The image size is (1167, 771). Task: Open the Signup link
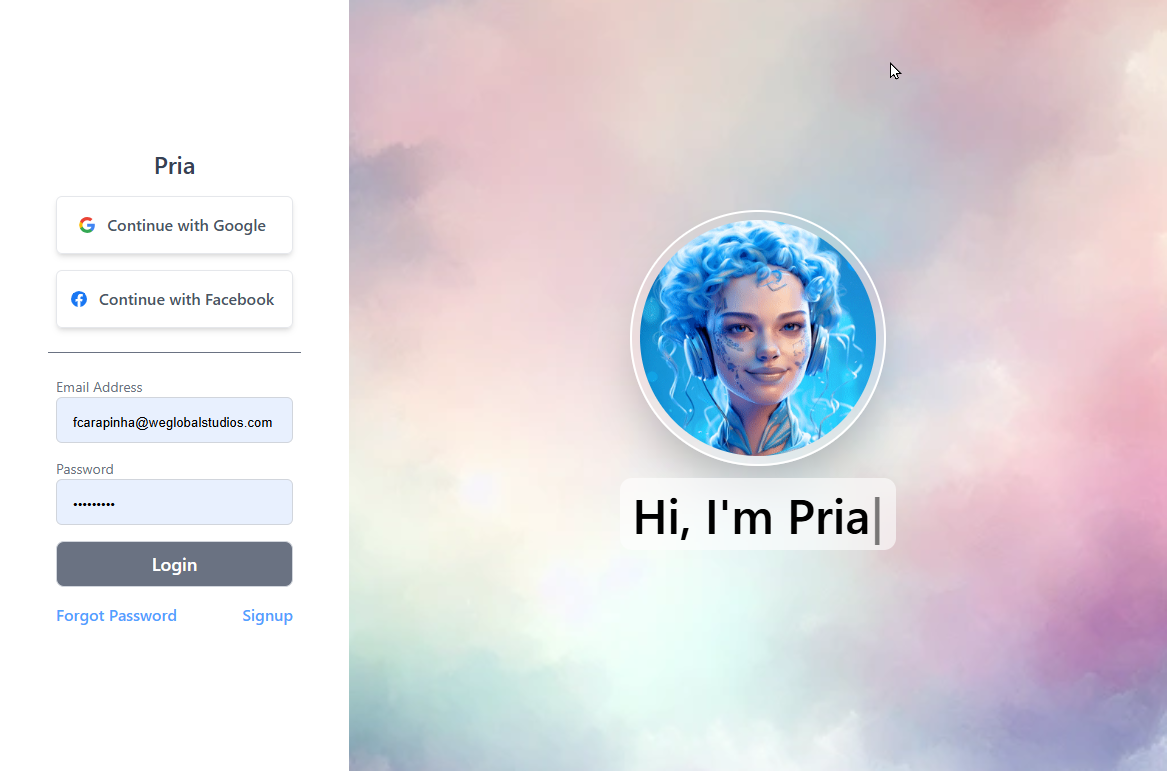click(267, 616)
